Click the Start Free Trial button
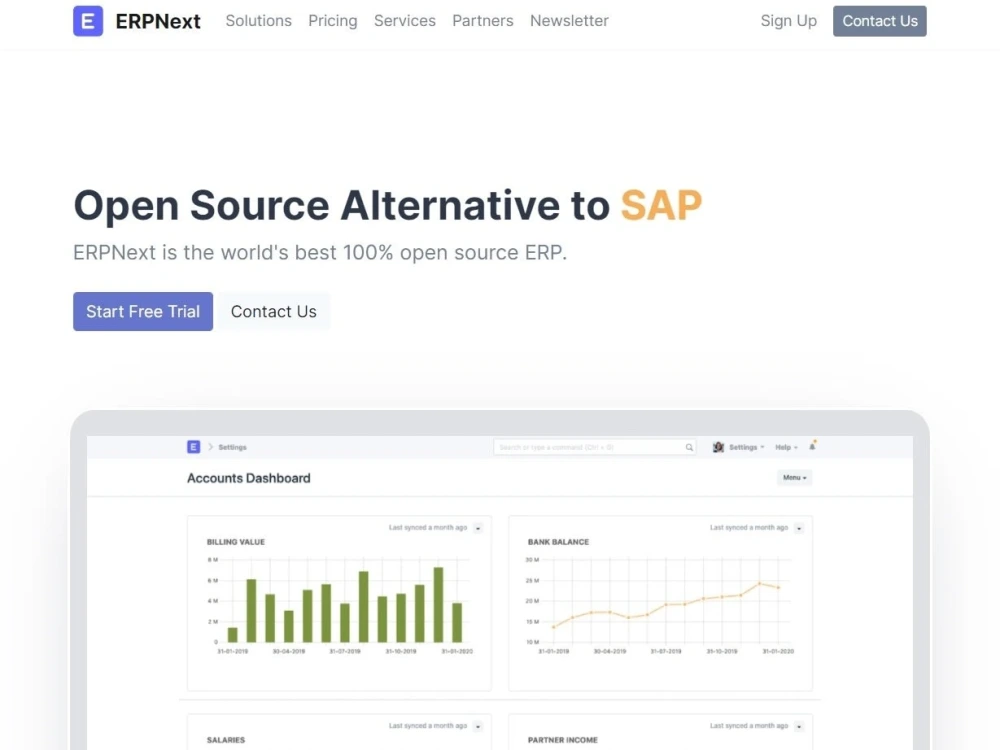Image resolution: width=1000 pixels, height=750 pixels. (x=142, y=311)
